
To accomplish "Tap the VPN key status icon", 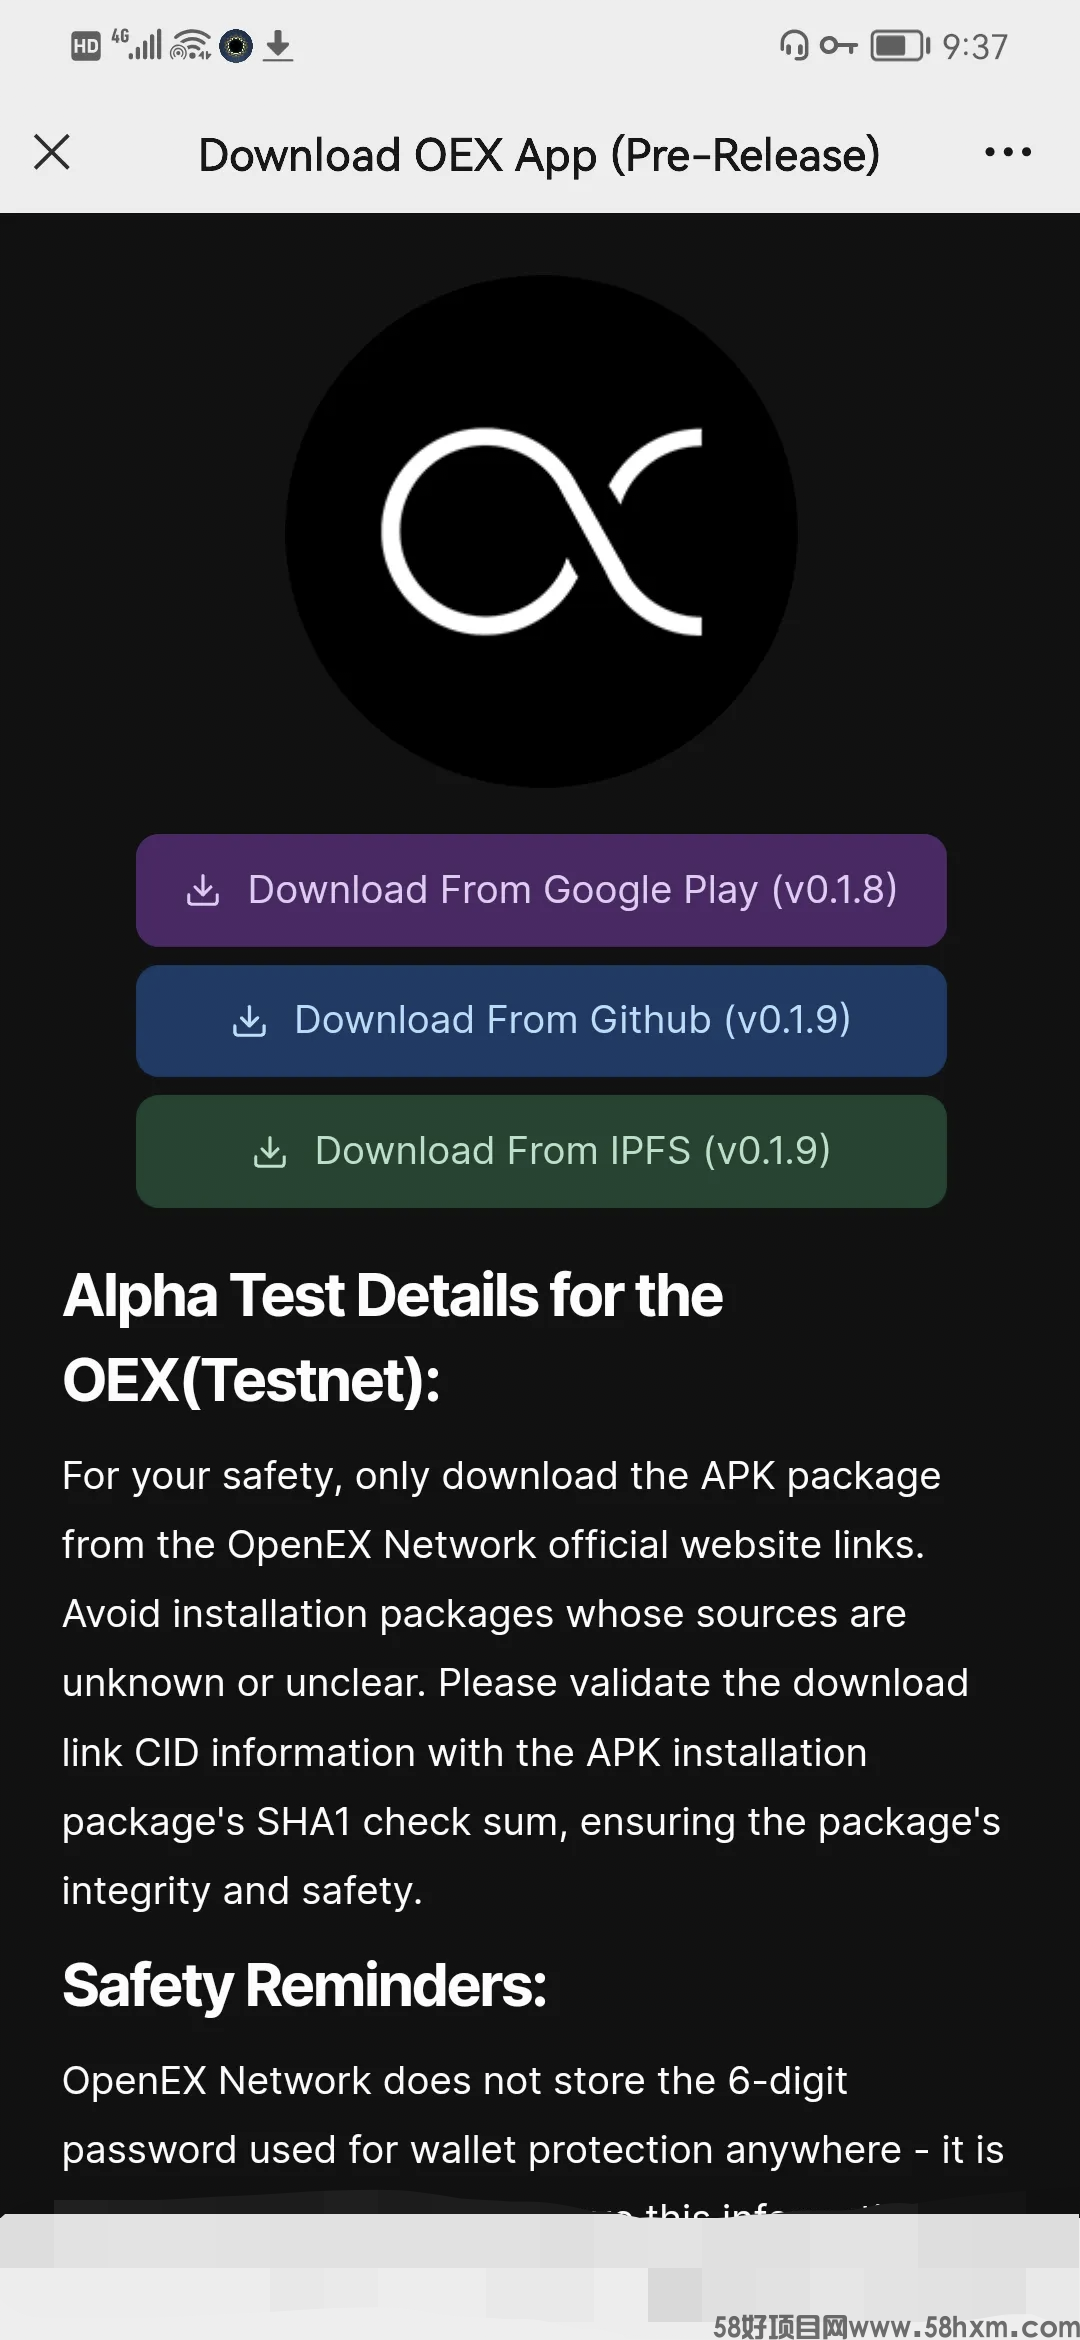I will [x=838, y=46].
